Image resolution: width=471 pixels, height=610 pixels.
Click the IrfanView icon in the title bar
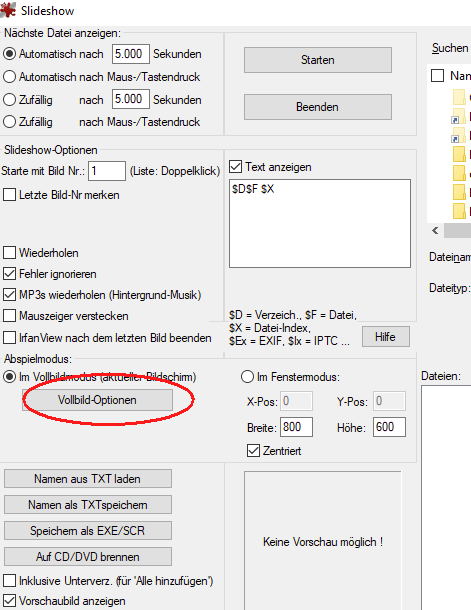click(8, 10)
